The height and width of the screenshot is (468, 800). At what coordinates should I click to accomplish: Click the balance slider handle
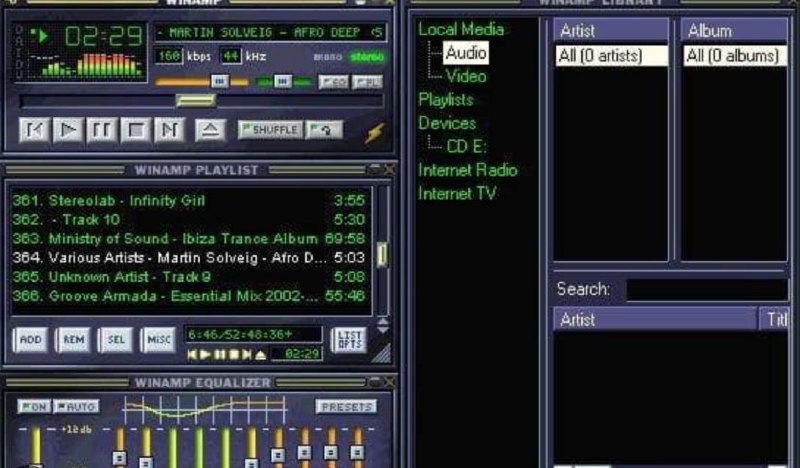pyautogui.click(x=283, y=81)
